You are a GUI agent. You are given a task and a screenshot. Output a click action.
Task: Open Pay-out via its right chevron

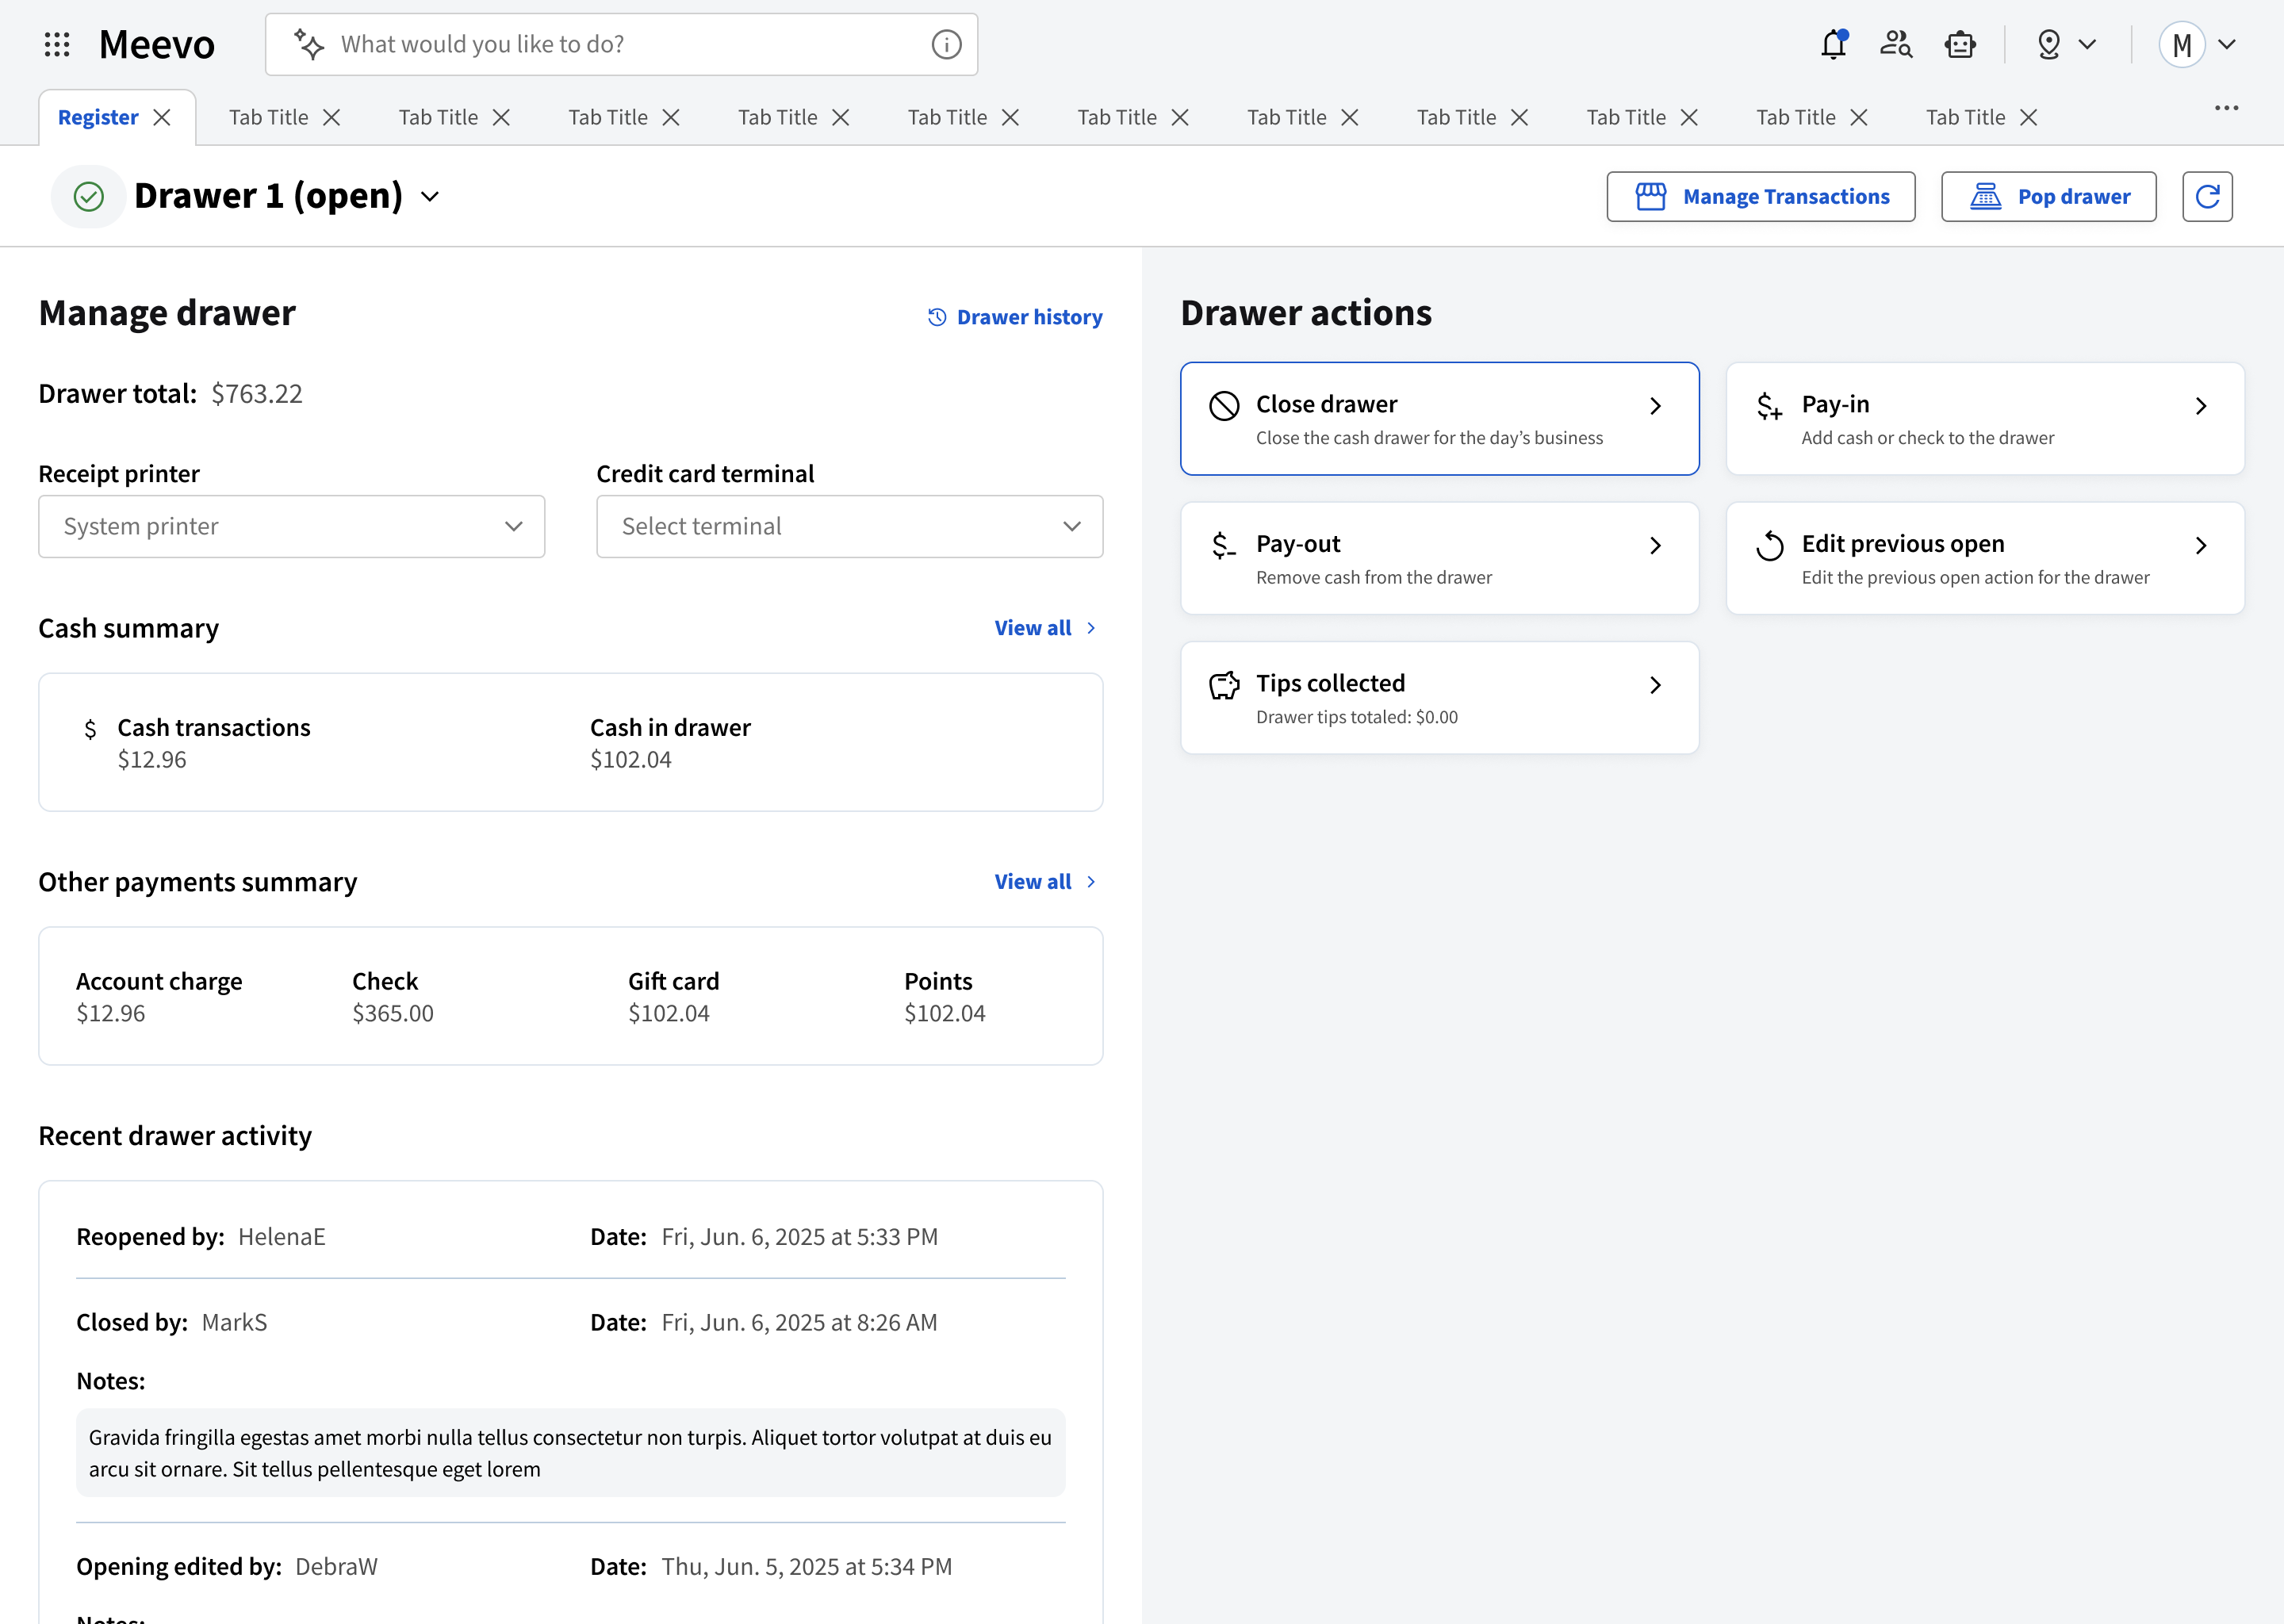(x=1655, y=545)
